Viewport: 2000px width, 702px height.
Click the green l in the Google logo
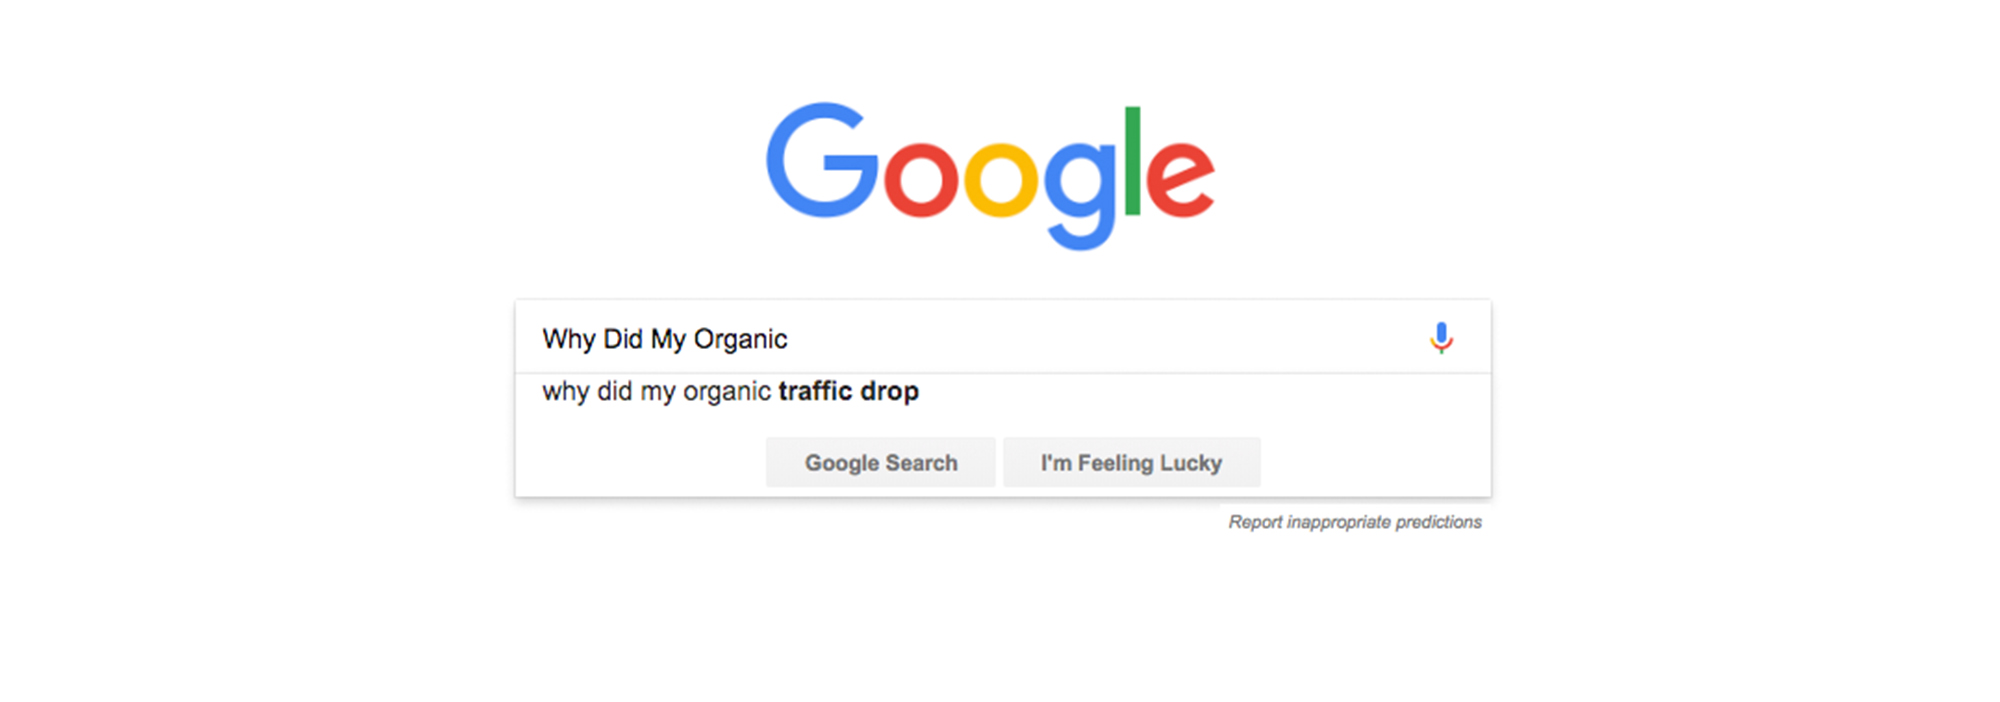tap(1133, 161)
